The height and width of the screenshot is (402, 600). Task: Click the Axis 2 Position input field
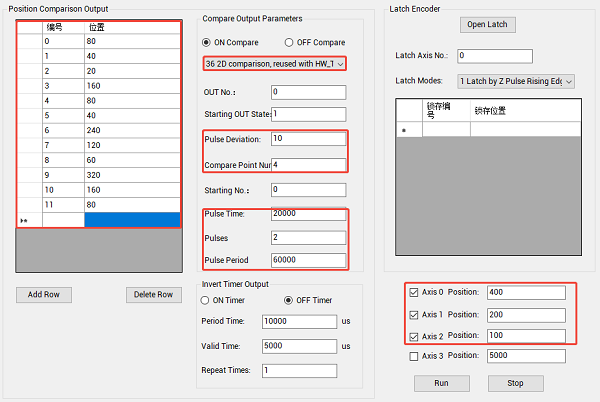(525, 336)
